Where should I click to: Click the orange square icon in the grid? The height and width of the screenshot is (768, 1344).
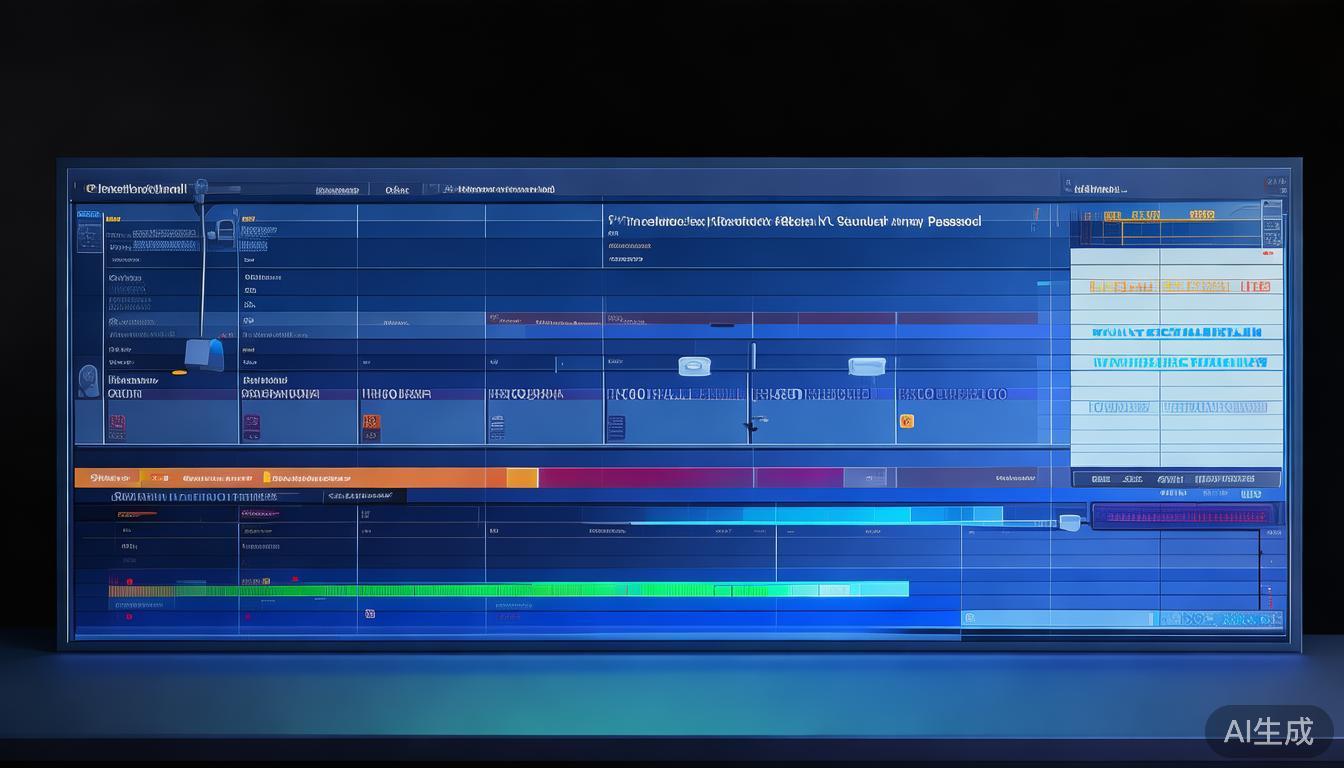(906, 421)
